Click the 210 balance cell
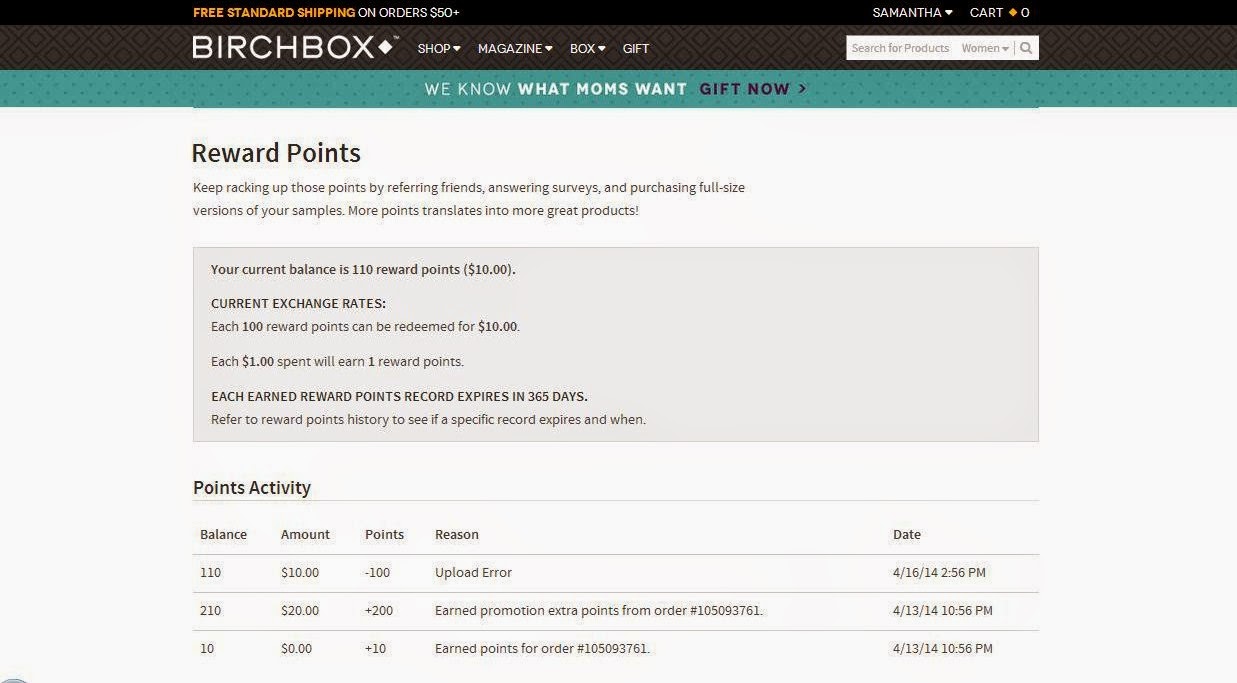The height and width of the screenshot is (683, 1237). (210, 610)
